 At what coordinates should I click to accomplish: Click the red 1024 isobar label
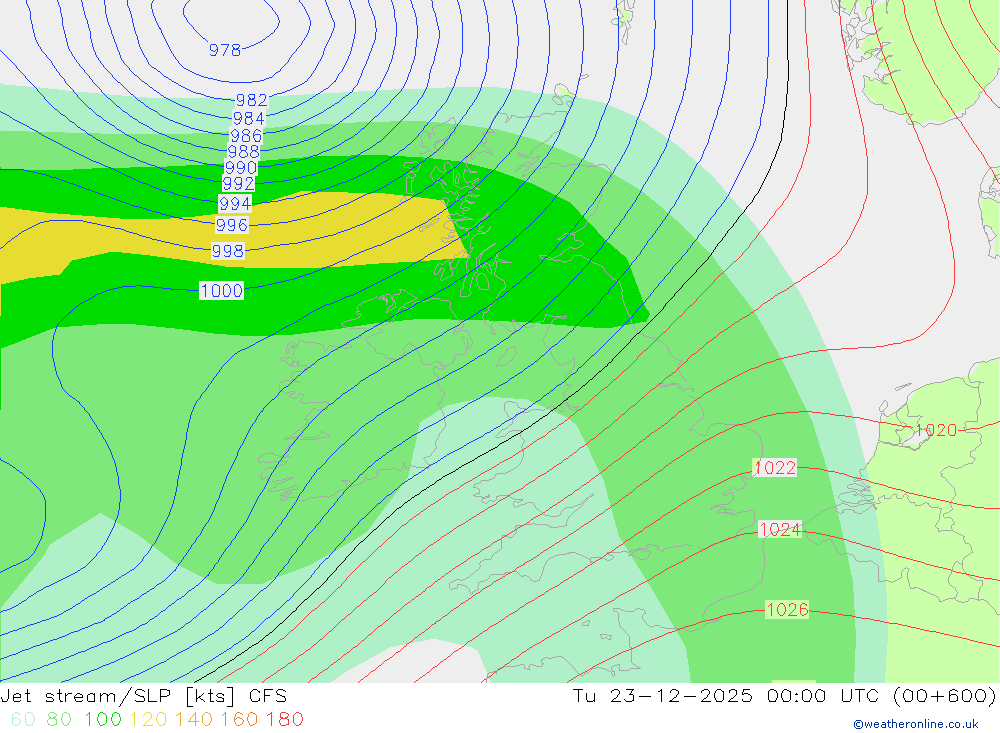point(780,529)
